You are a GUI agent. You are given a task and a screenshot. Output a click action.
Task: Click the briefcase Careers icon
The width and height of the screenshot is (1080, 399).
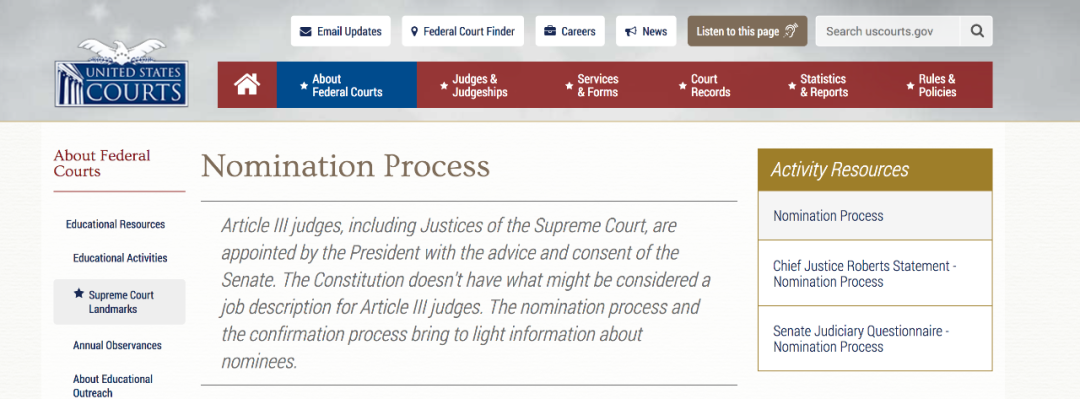click(550, 32)
